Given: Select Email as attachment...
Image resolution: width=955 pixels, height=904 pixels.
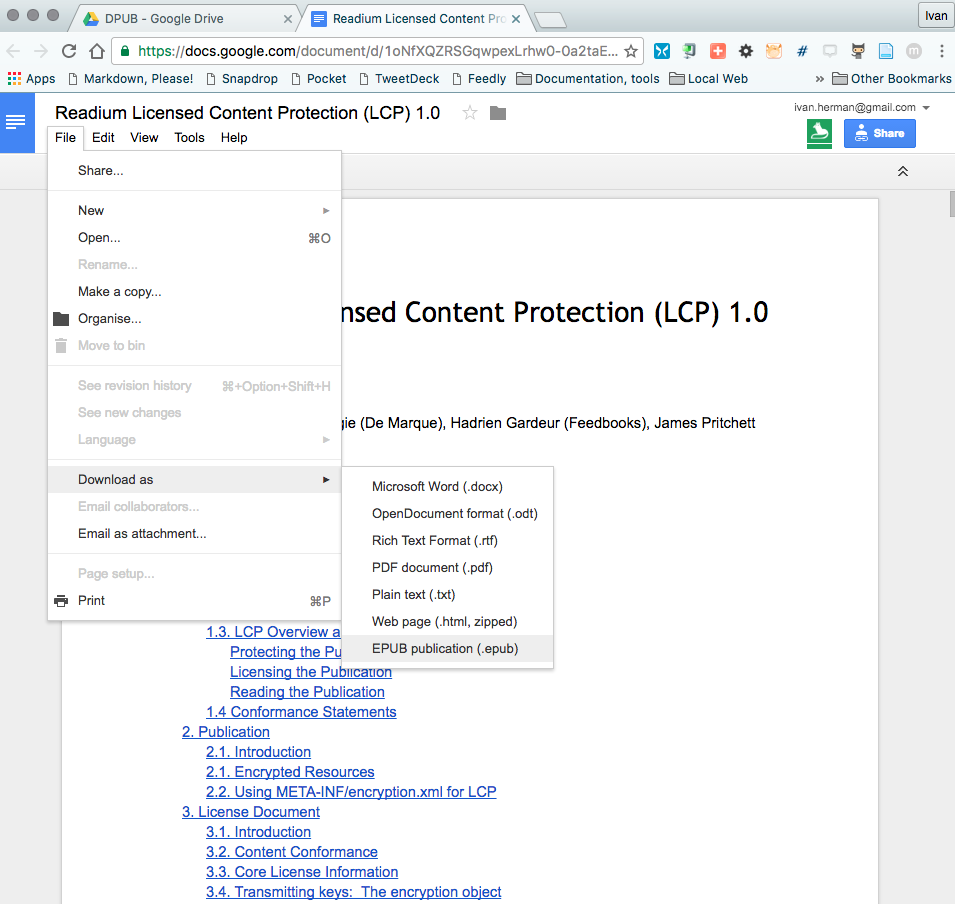Looking at the screenshot, I should click(194, 534).
